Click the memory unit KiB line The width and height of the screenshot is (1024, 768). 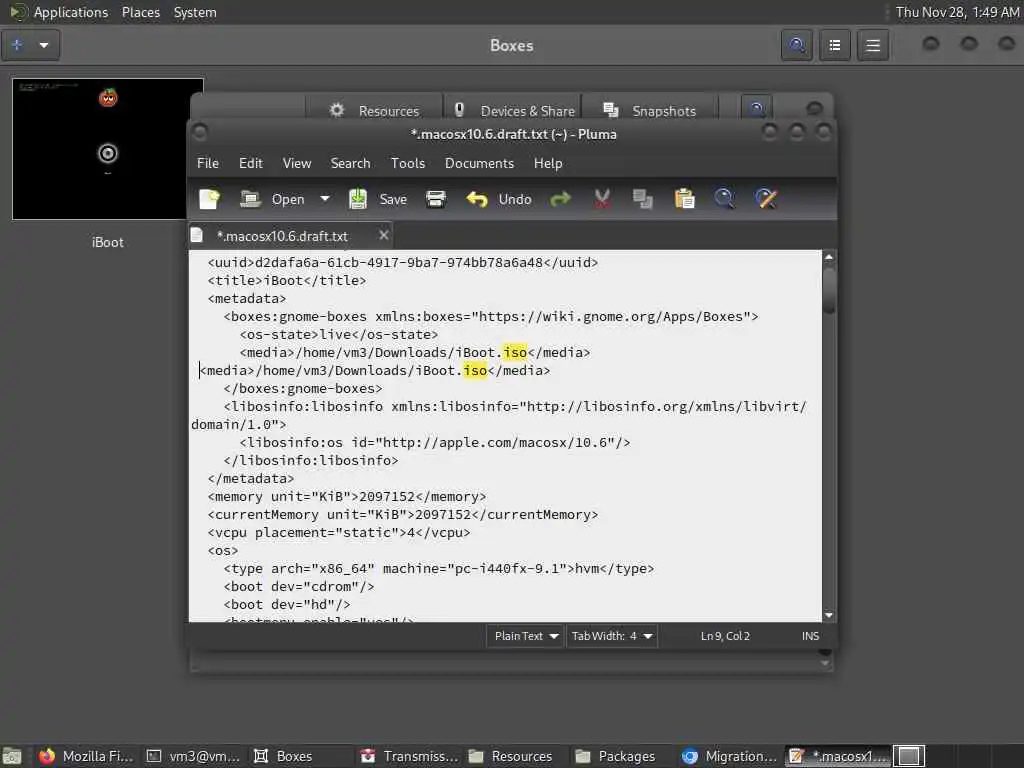(x=347, y=497)
